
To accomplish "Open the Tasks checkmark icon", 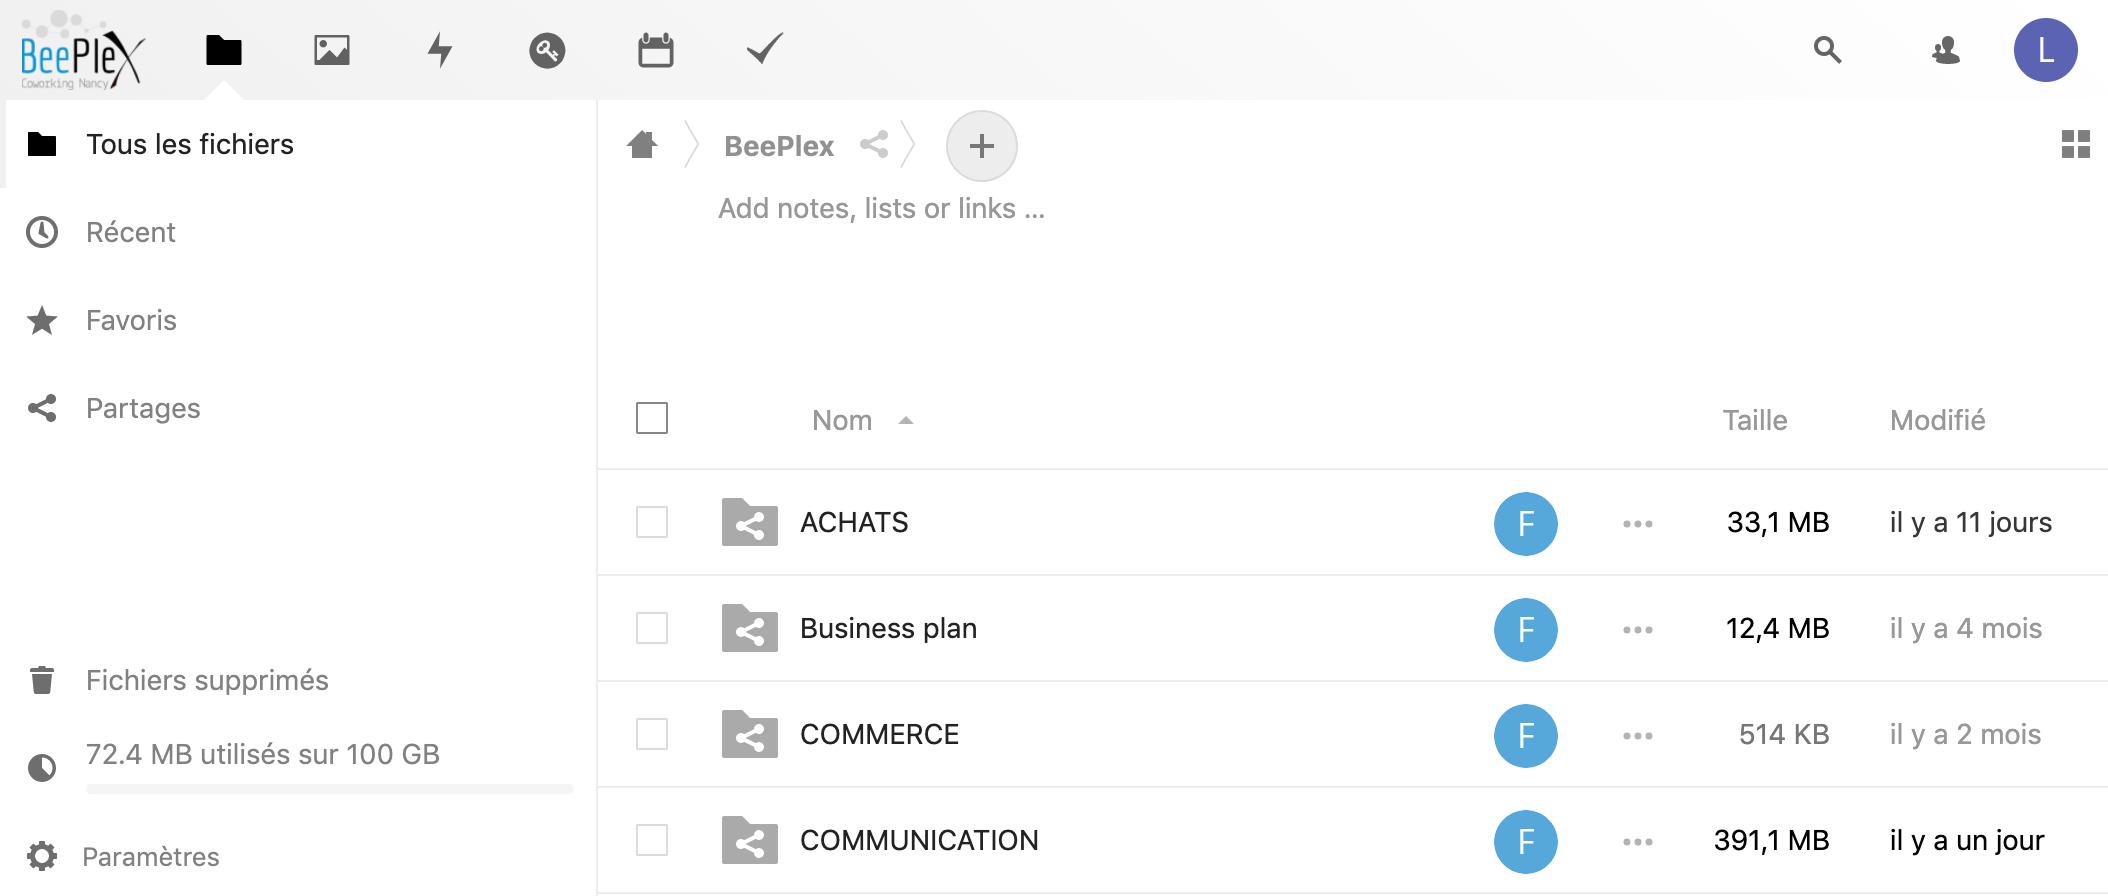I will (x=764, y=49).
